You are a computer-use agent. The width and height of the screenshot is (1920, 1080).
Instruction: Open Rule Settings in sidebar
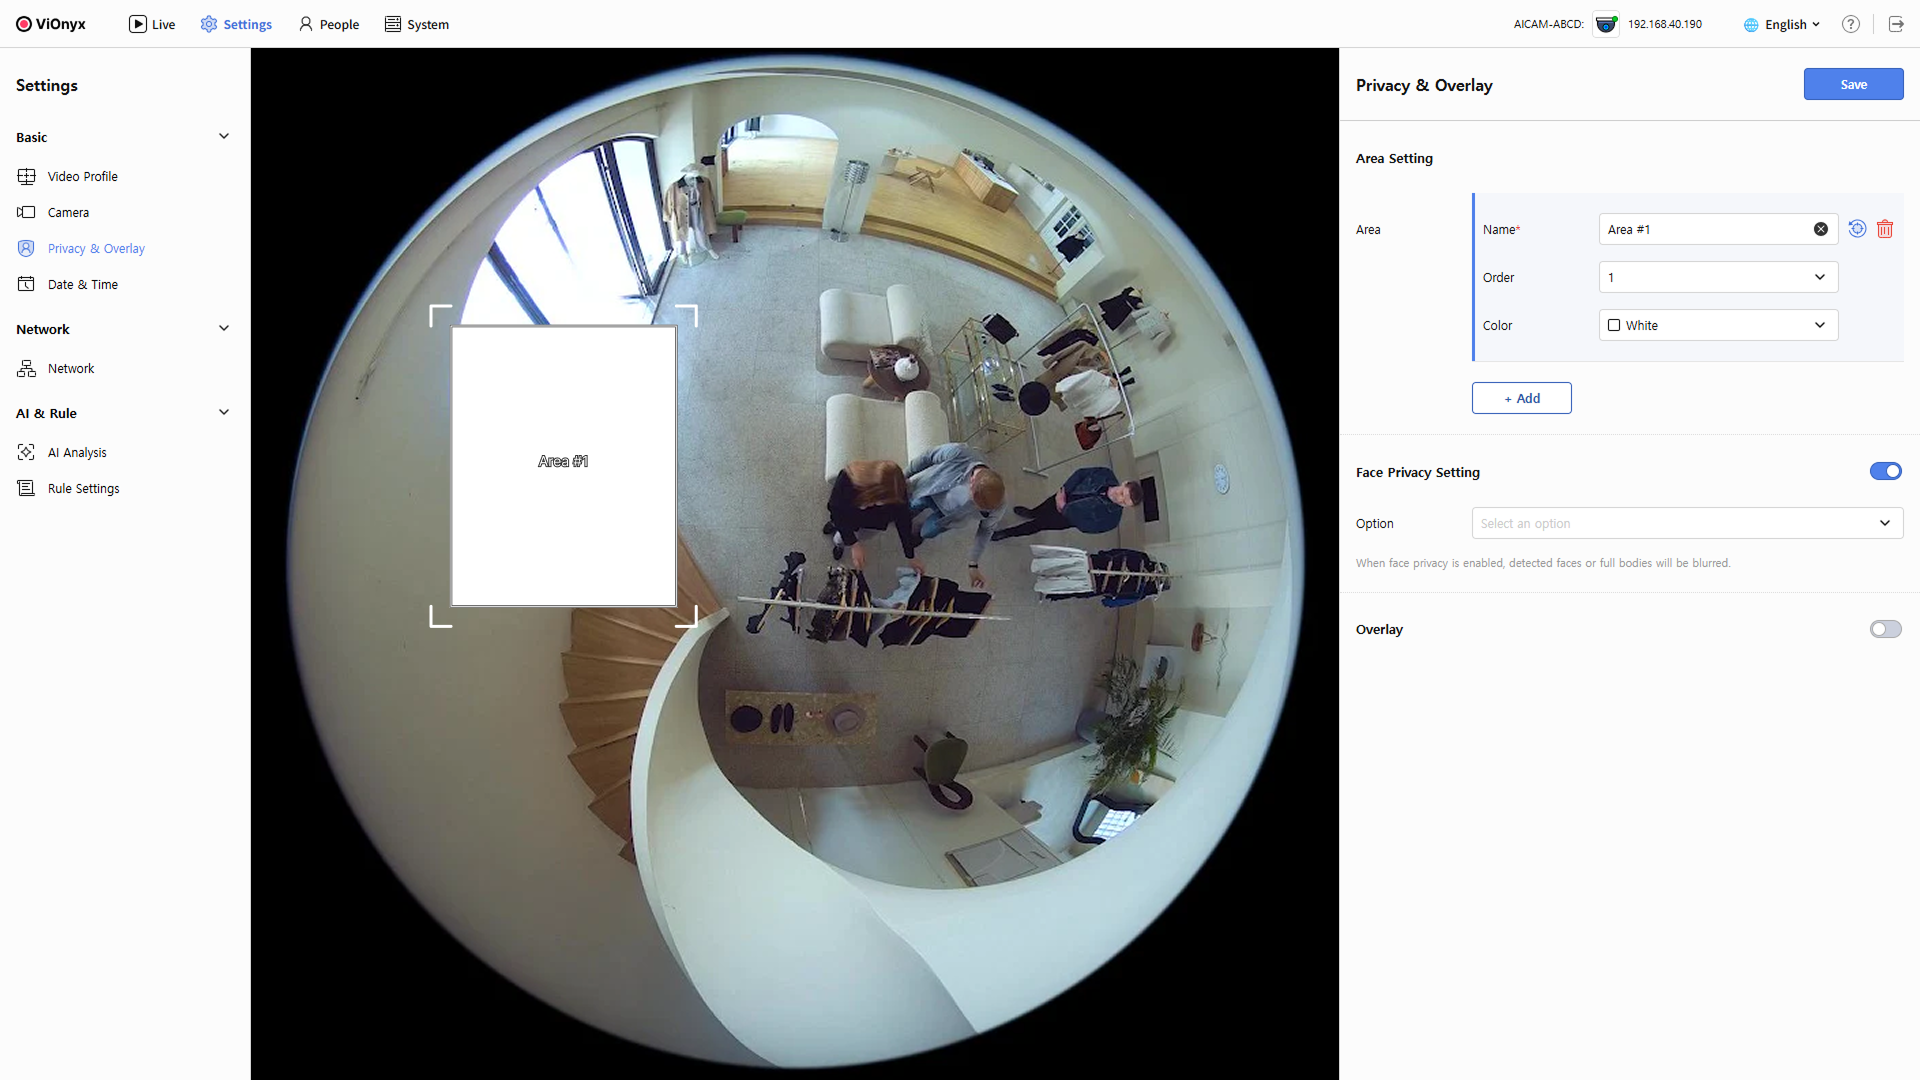point(83,489)
